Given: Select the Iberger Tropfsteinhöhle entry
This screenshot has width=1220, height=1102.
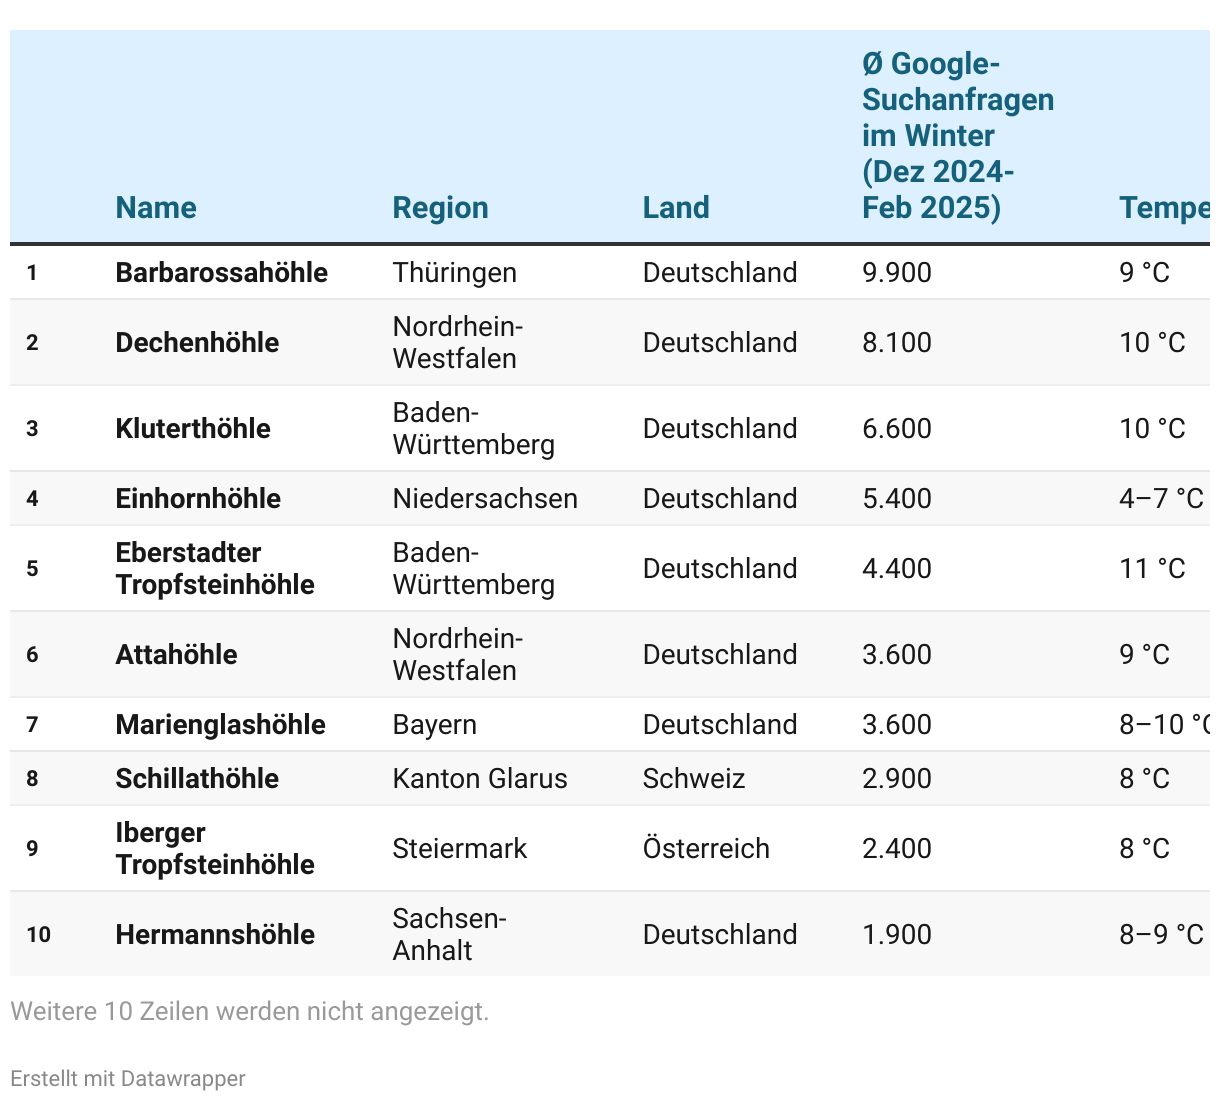Looking at the screenshot, I should [x=215, y=848].
